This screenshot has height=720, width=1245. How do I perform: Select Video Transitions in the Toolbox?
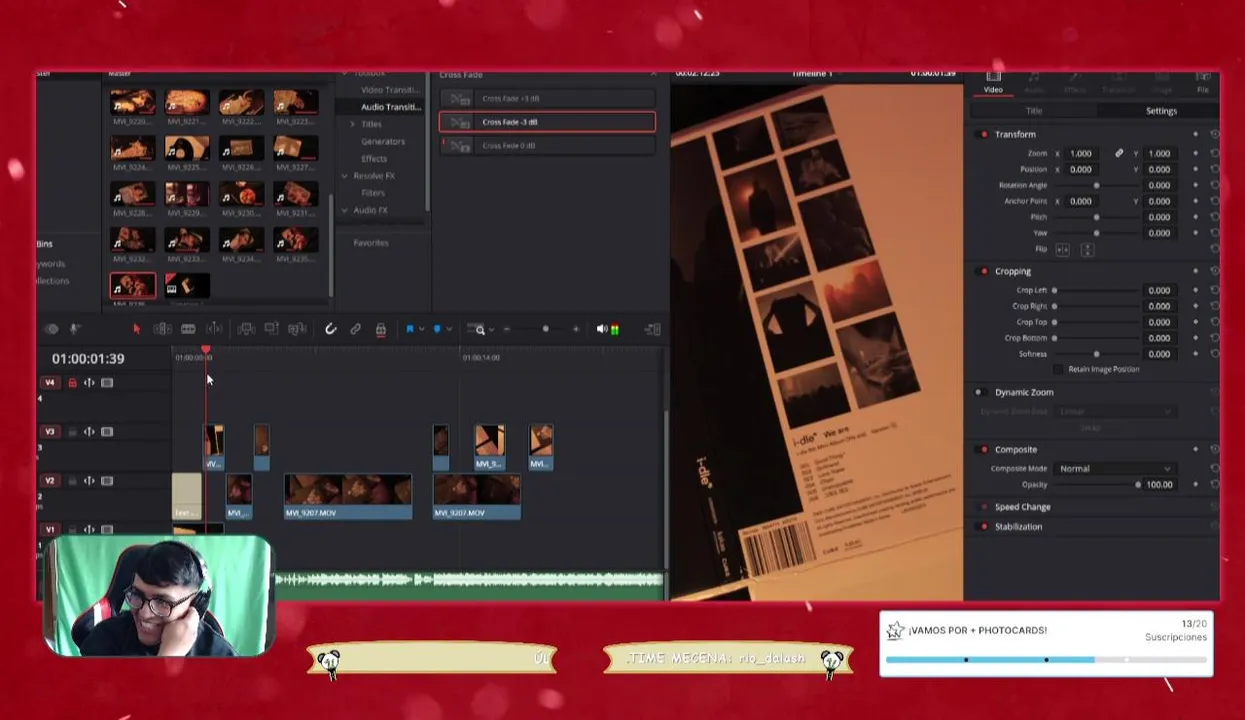pyautogui.click(x=391, y=90)
